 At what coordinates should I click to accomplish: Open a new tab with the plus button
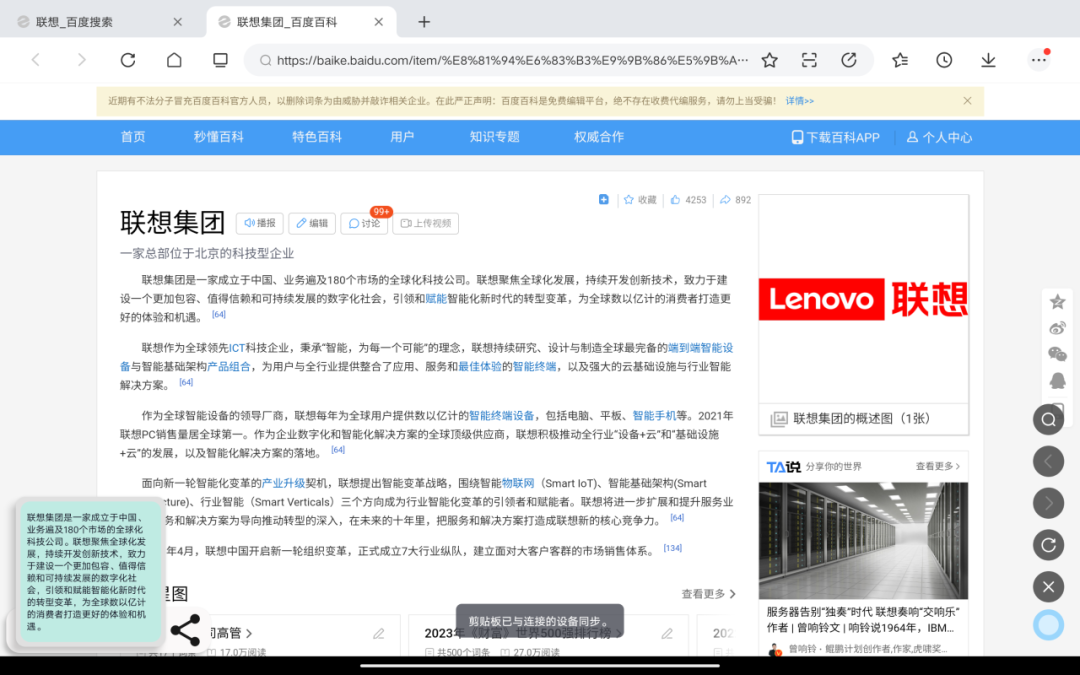click(424, 22)
